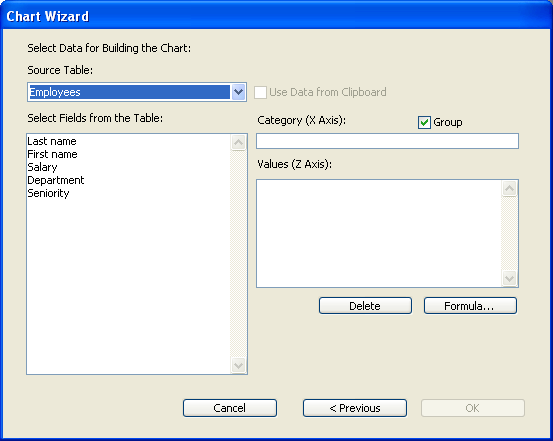553x441 pixels.
Task: Toggle the Group checkbox
Action: click(x=424, y=122)
